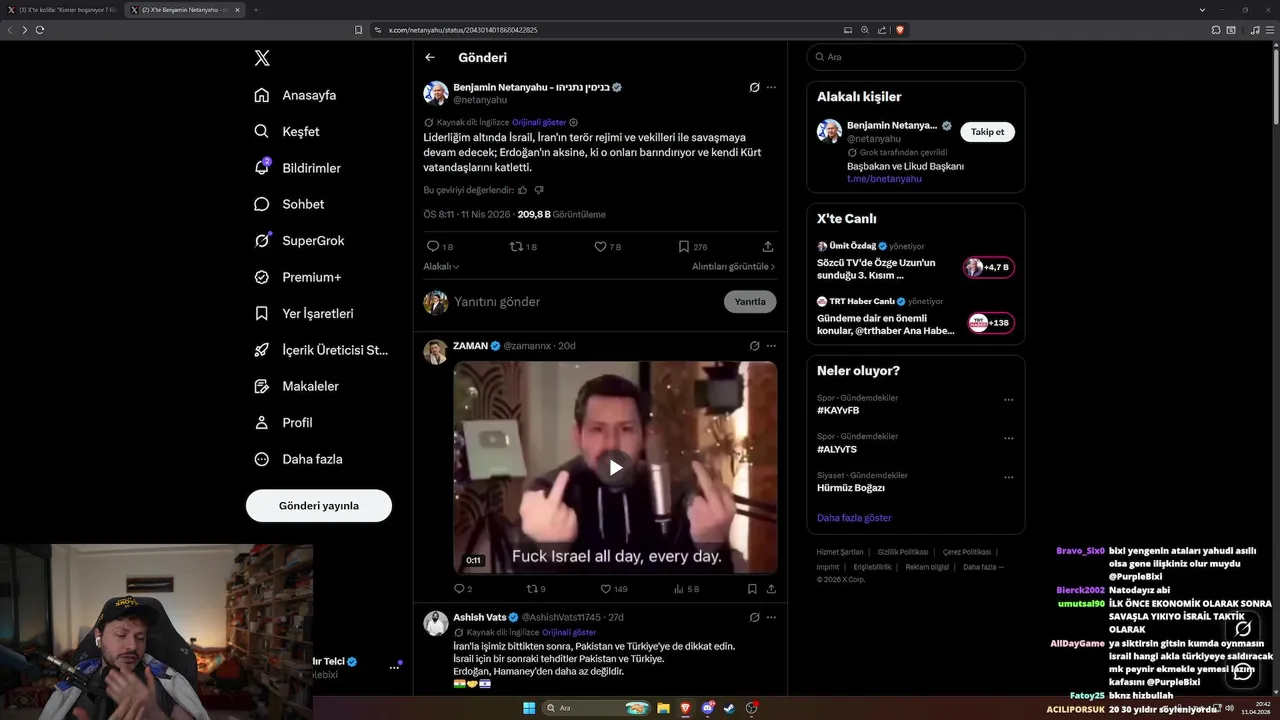1280x720 pixels.
Task: Click the Yanıtla button
Action: pyautogui.click(x=750, y=302)
